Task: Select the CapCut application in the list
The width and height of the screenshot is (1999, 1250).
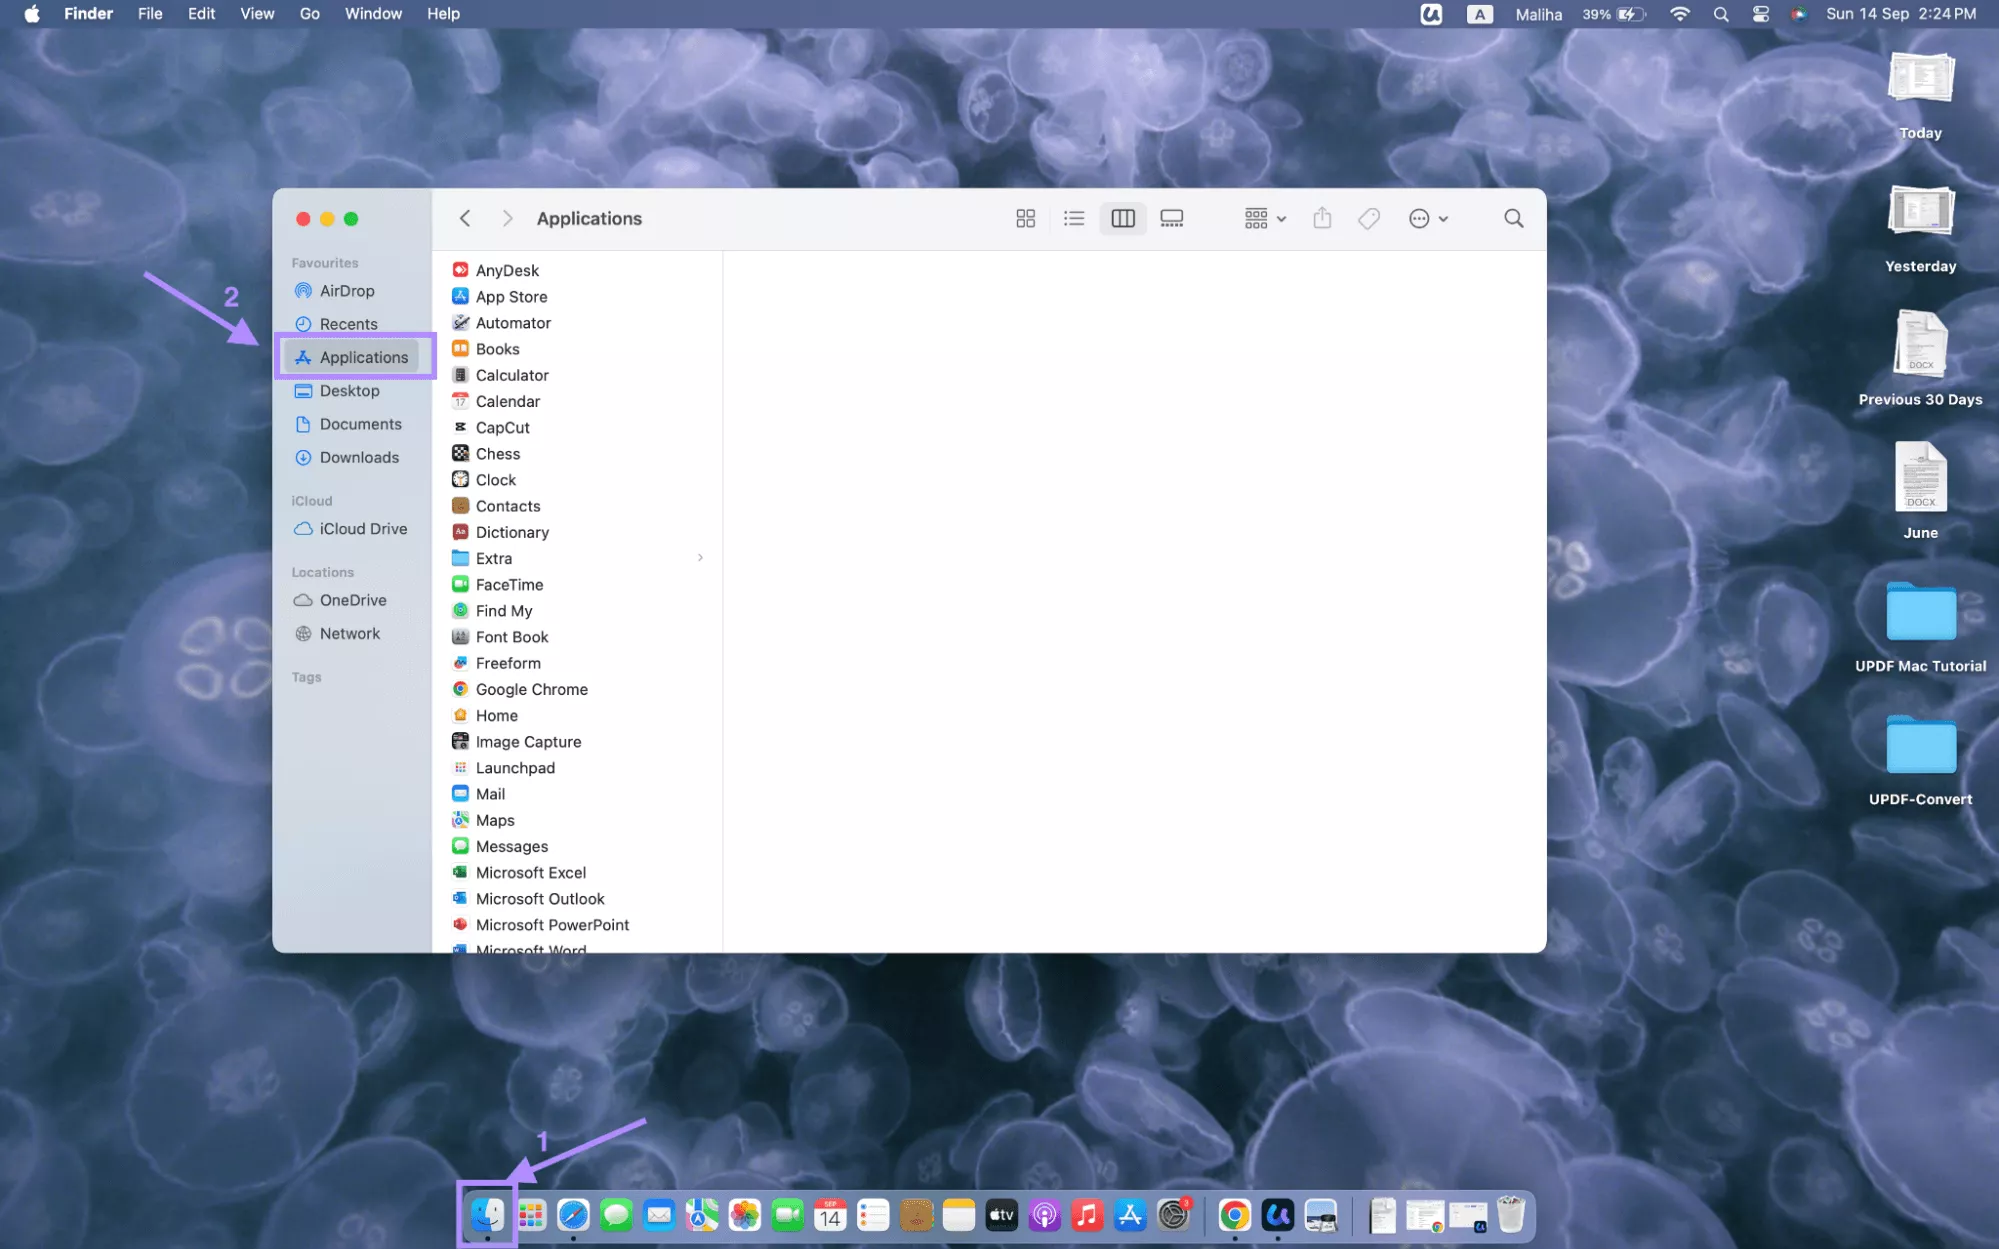Action: pyautogui.click(x=503, y=427)
